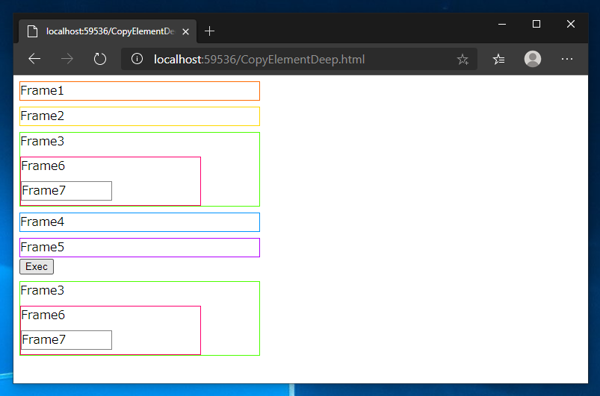Open Settings and more ellipsis menu
This screenshot has height=396, width=600.
point(567,59)
